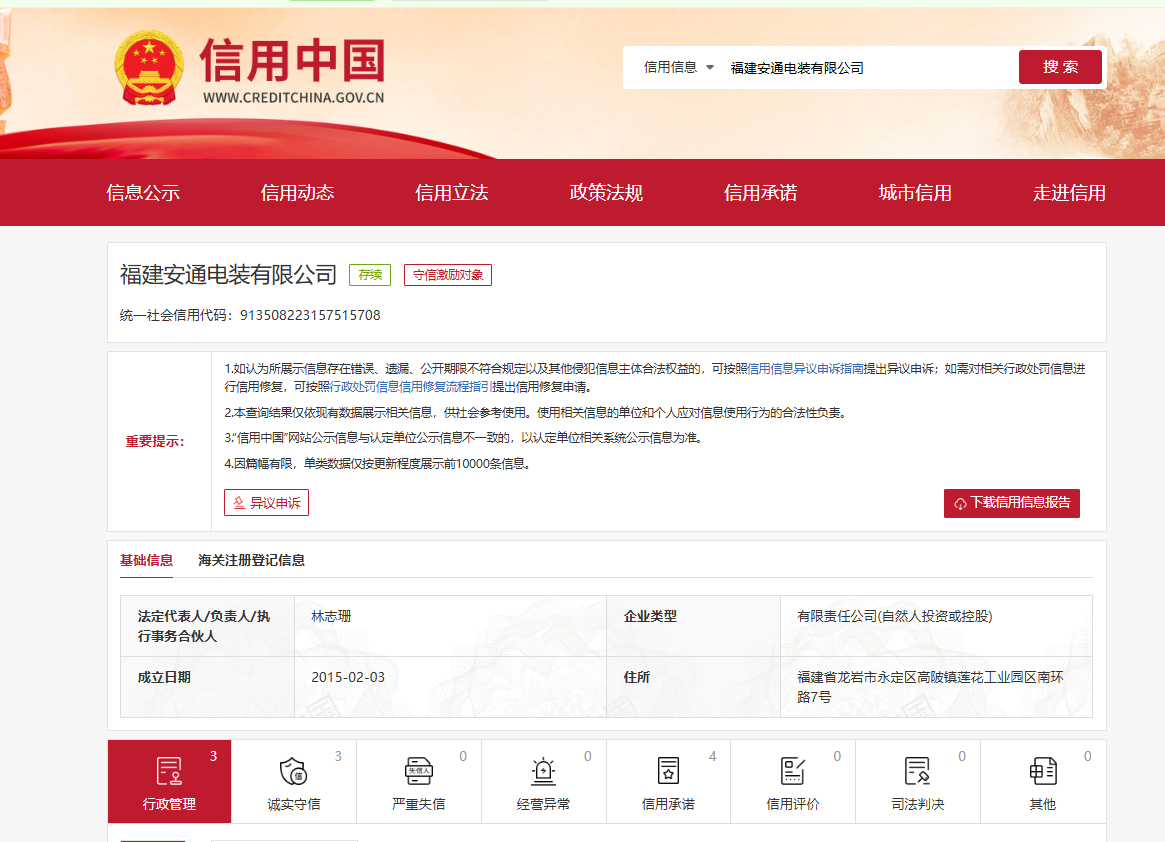
Task: Select the 诚实守信 shield icon
Action: [x=293, y=771]
